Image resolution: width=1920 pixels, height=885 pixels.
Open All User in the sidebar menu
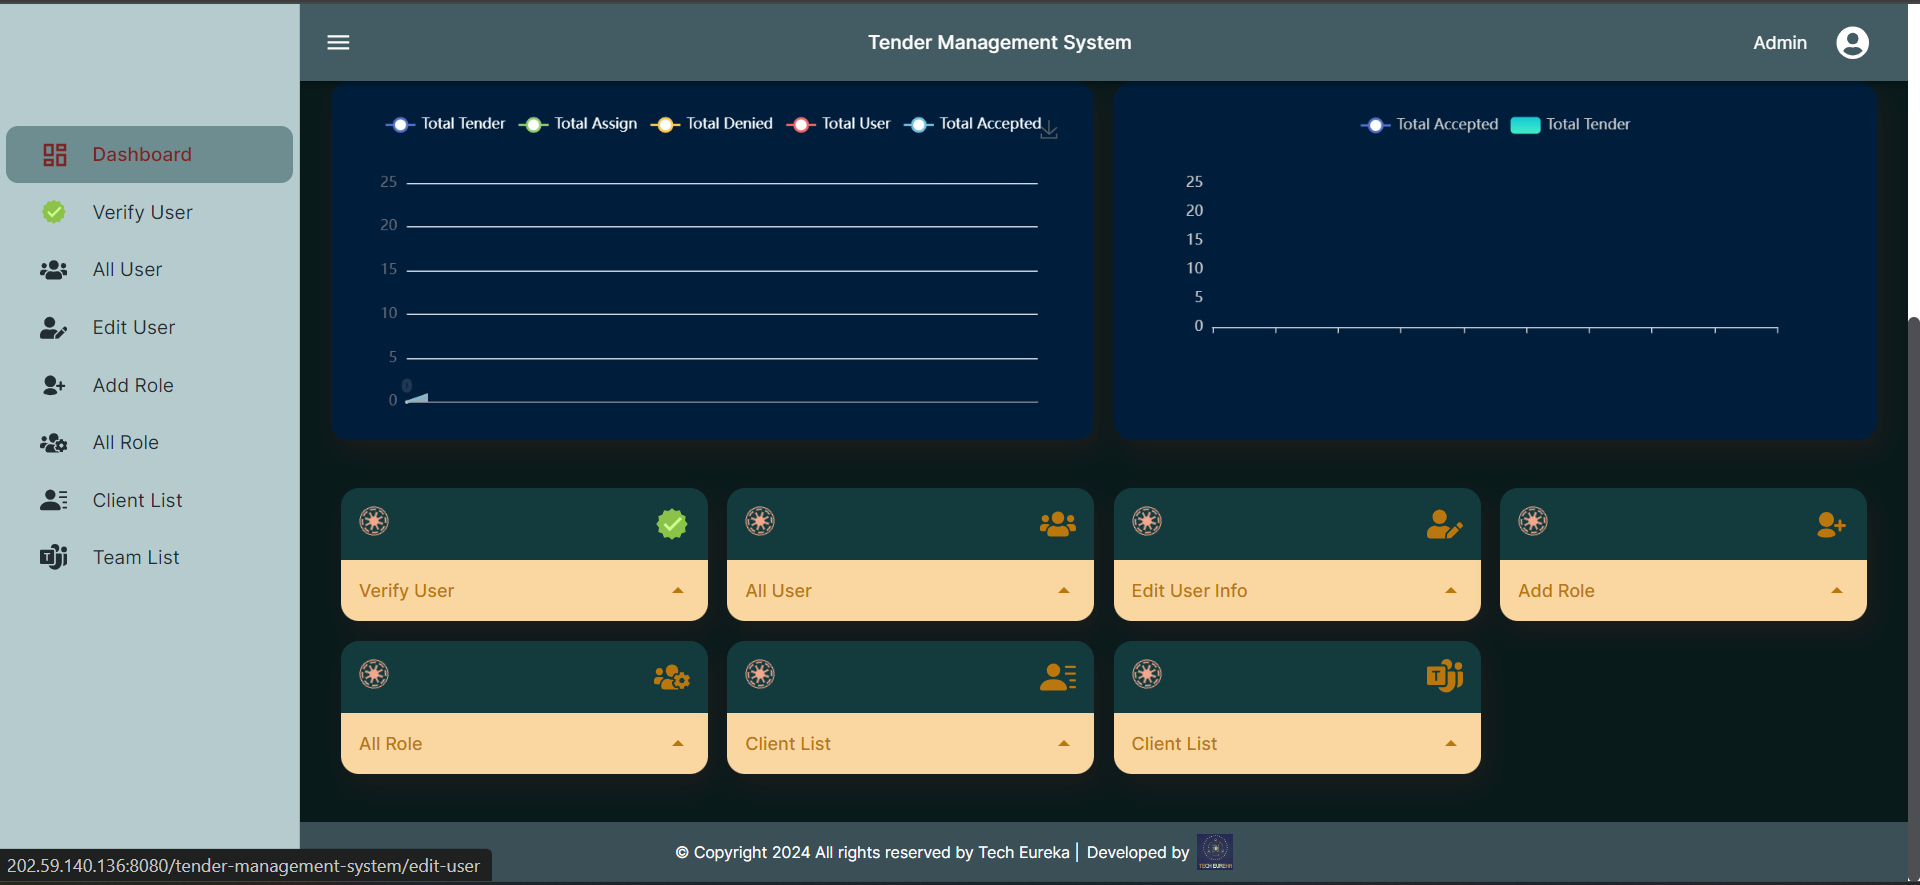point(150,270)
